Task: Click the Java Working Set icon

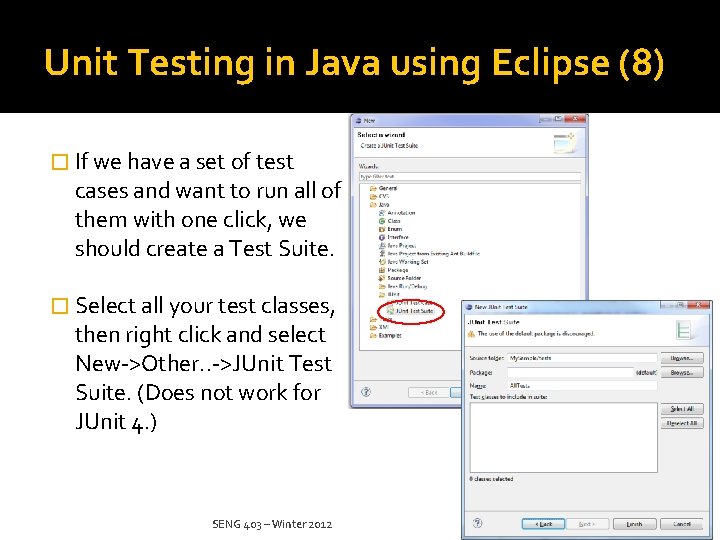Action: (382, 262)
